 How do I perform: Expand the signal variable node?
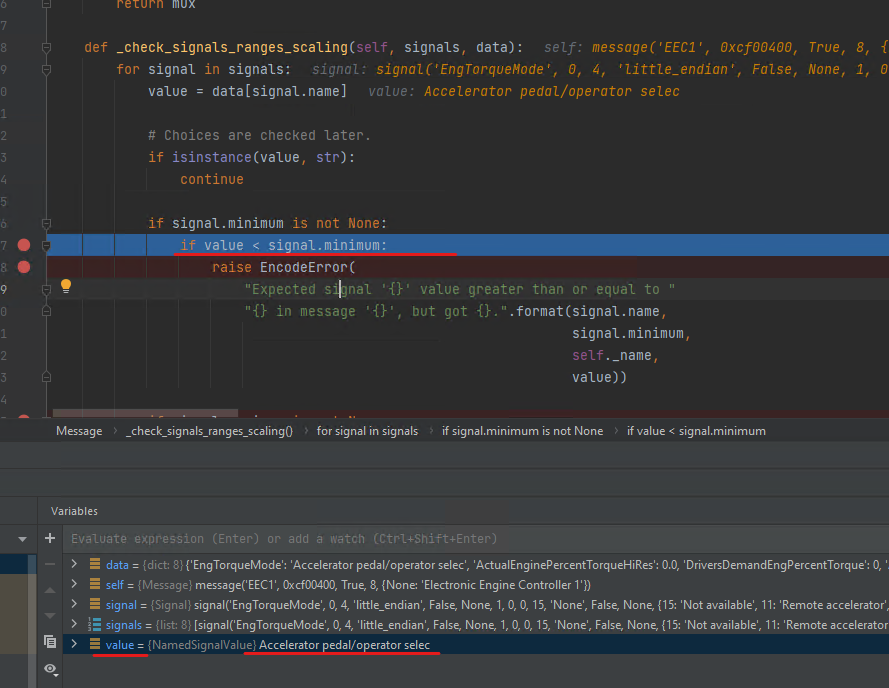pos(72,603)
